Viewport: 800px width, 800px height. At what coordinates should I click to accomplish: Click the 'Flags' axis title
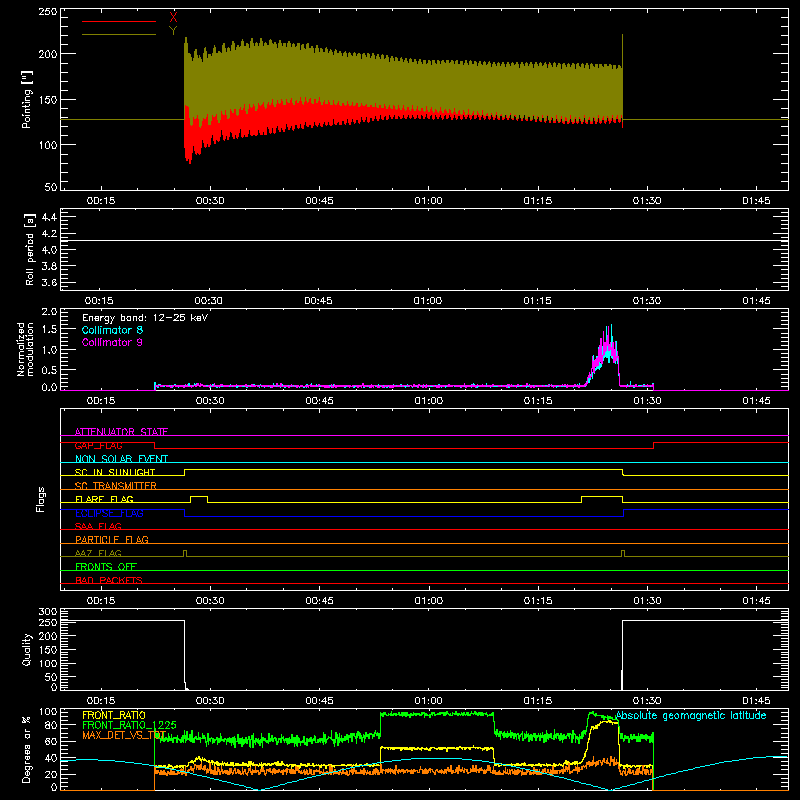40,499
